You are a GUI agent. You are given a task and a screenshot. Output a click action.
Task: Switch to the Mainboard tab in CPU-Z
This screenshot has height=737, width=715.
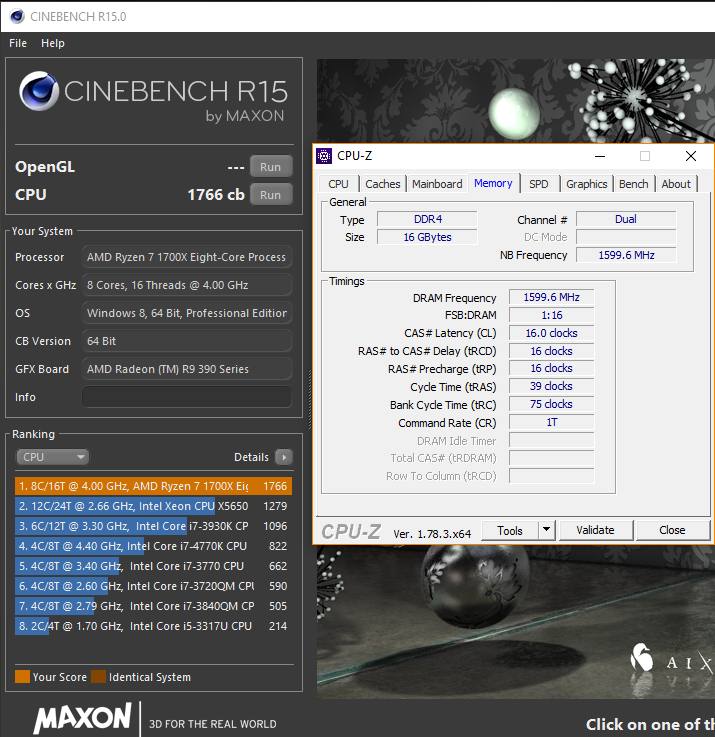click(437, 184)
